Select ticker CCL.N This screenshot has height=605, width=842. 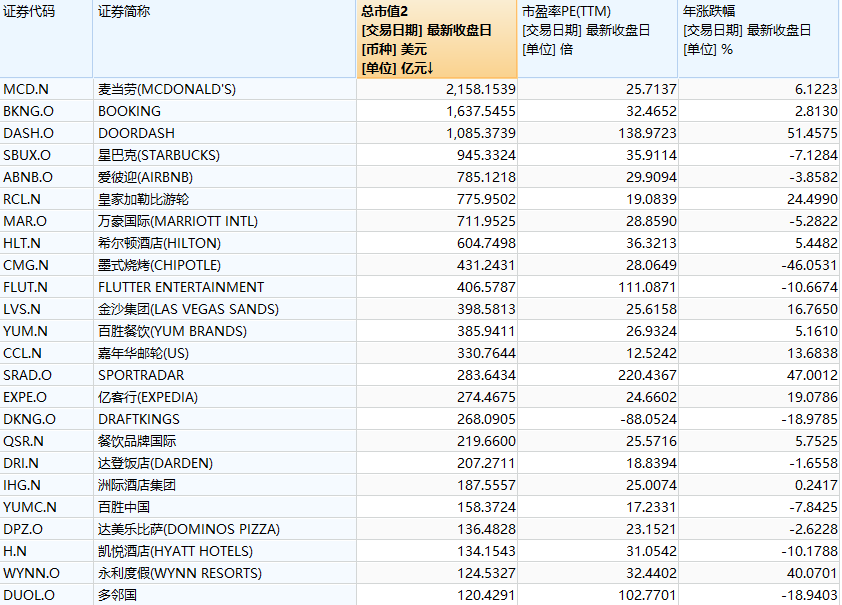coord(23,353)
